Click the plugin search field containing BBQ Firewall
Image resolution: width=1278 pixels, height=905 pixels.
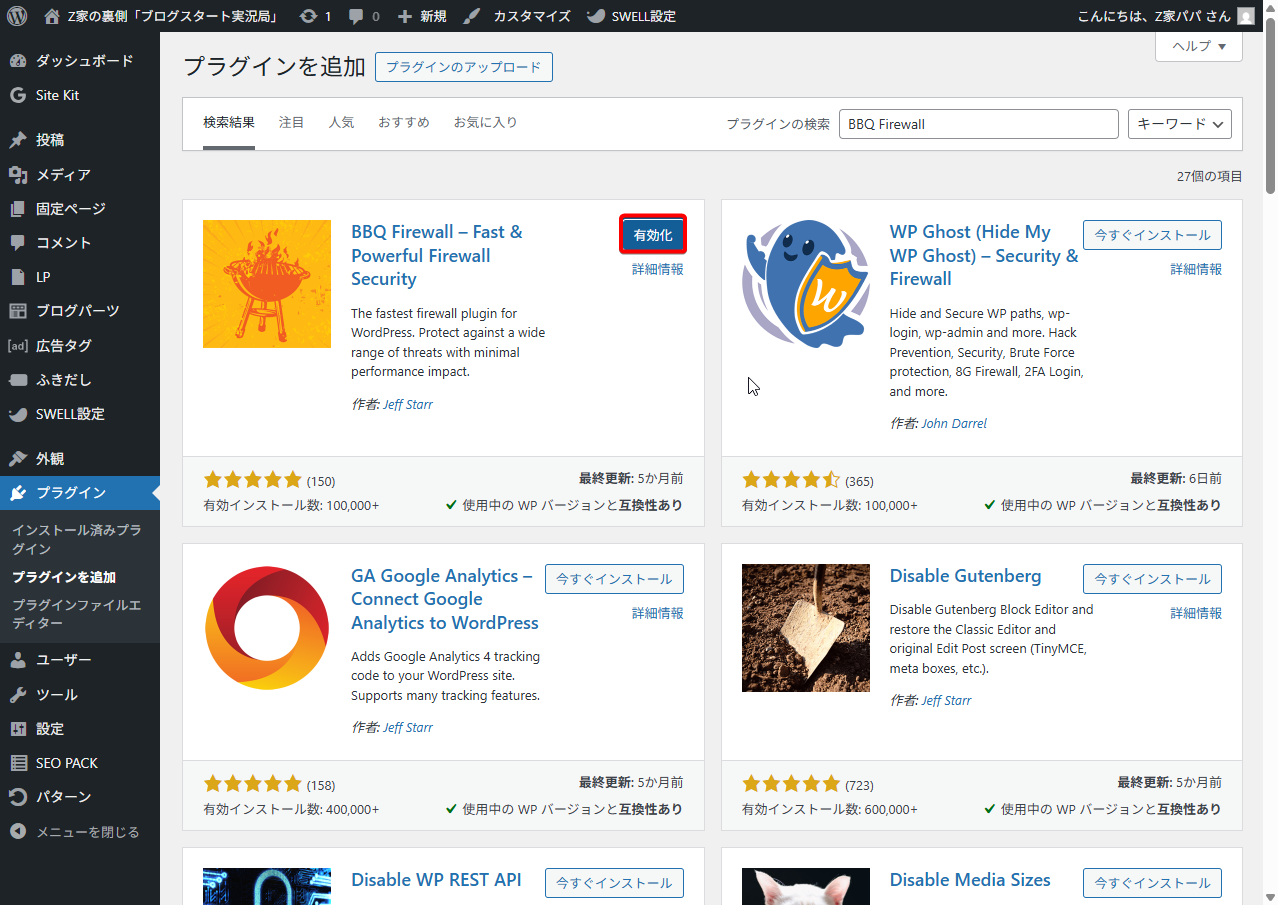(978, 124)
